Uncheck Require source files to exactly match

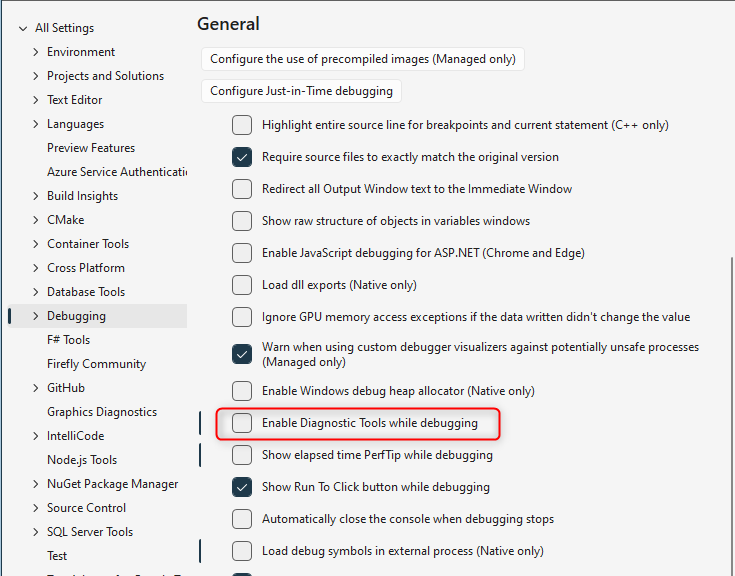tap(242, 157)
